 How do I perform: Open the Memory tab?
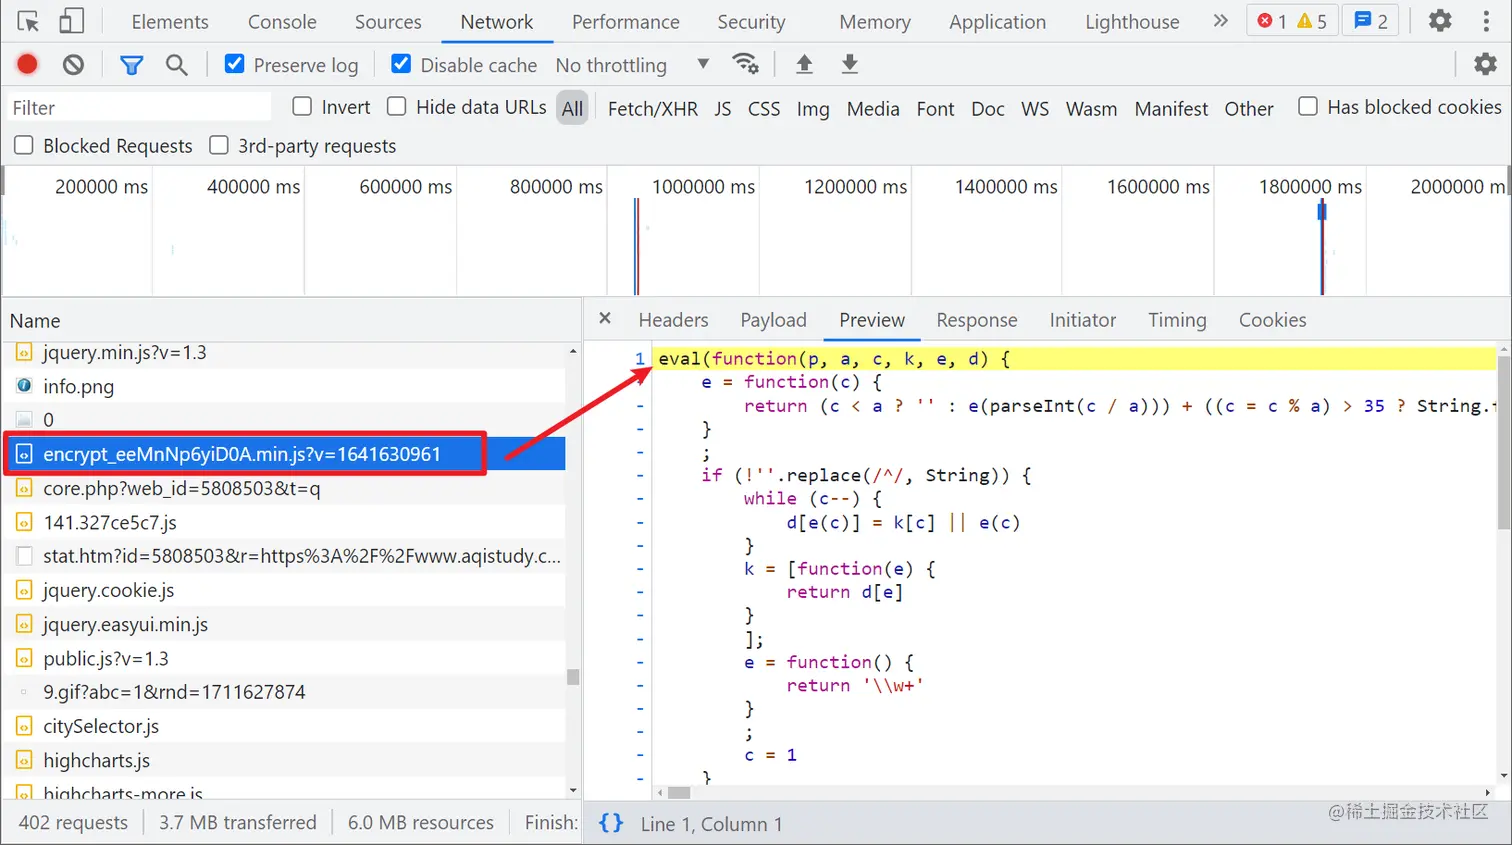point(875,22)
